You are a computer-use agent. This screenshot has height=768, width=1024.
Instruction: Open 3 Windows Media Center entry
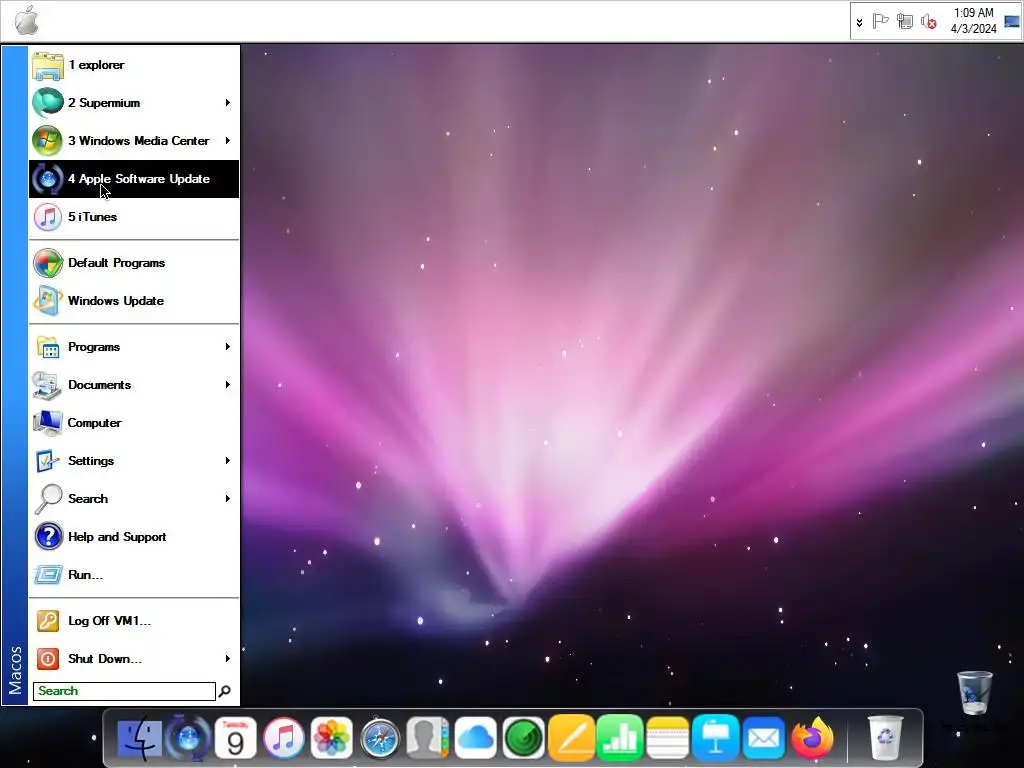pos(134,140)
